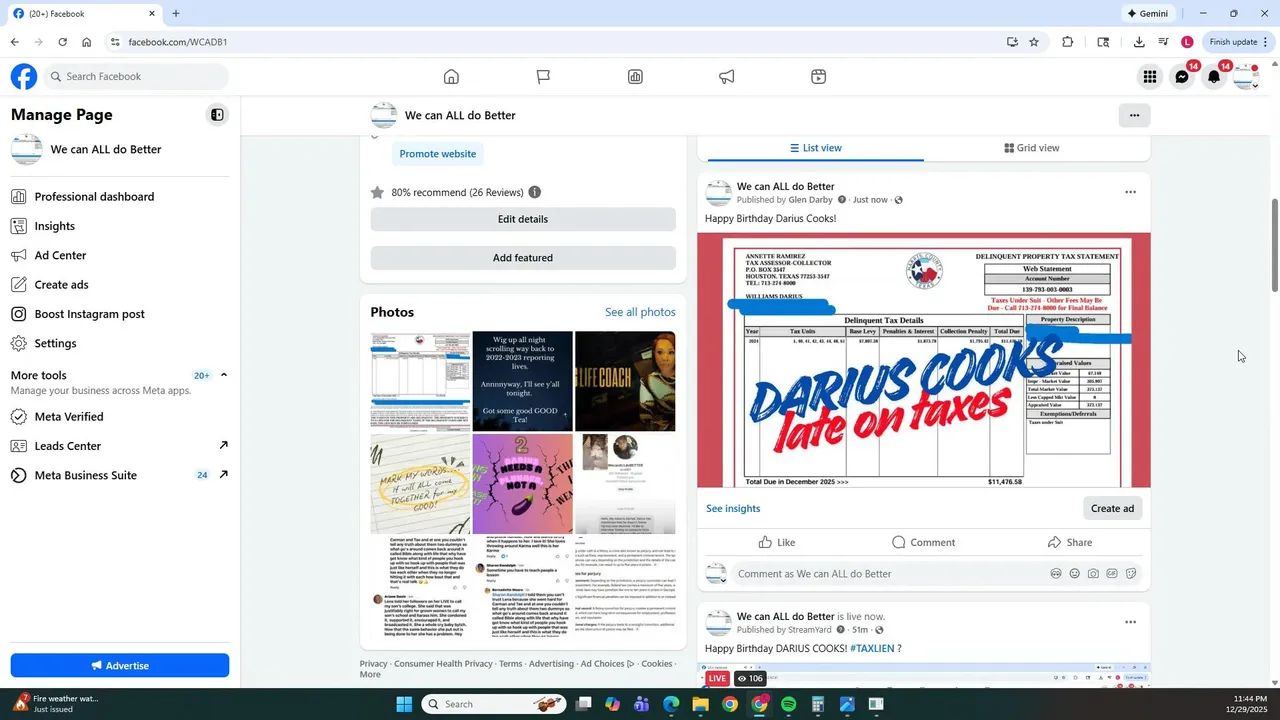The width and height of the screenshot is (1280, 720).
Task: Open See all photos link
Action: pos(640,312)
